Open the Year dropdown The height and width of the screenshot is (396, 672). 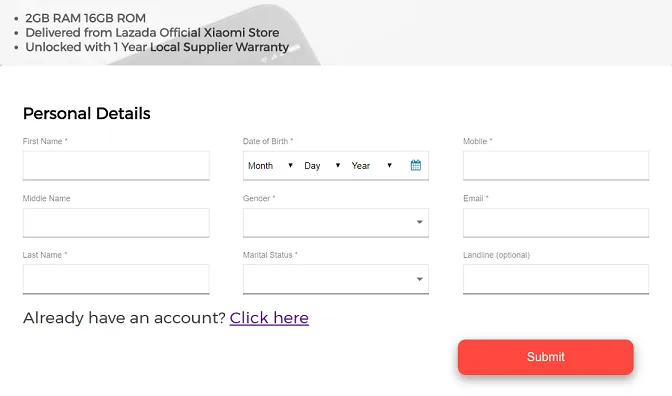[372, 165]
